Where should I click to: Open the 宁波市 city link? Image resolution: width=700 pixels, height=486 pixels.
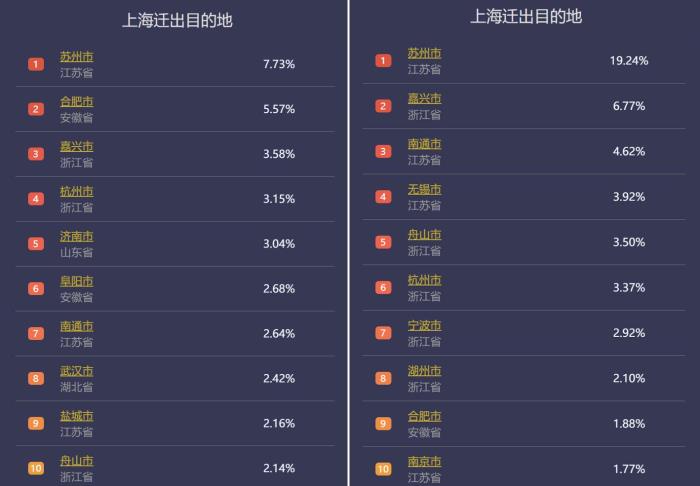(x=424, y=325)
